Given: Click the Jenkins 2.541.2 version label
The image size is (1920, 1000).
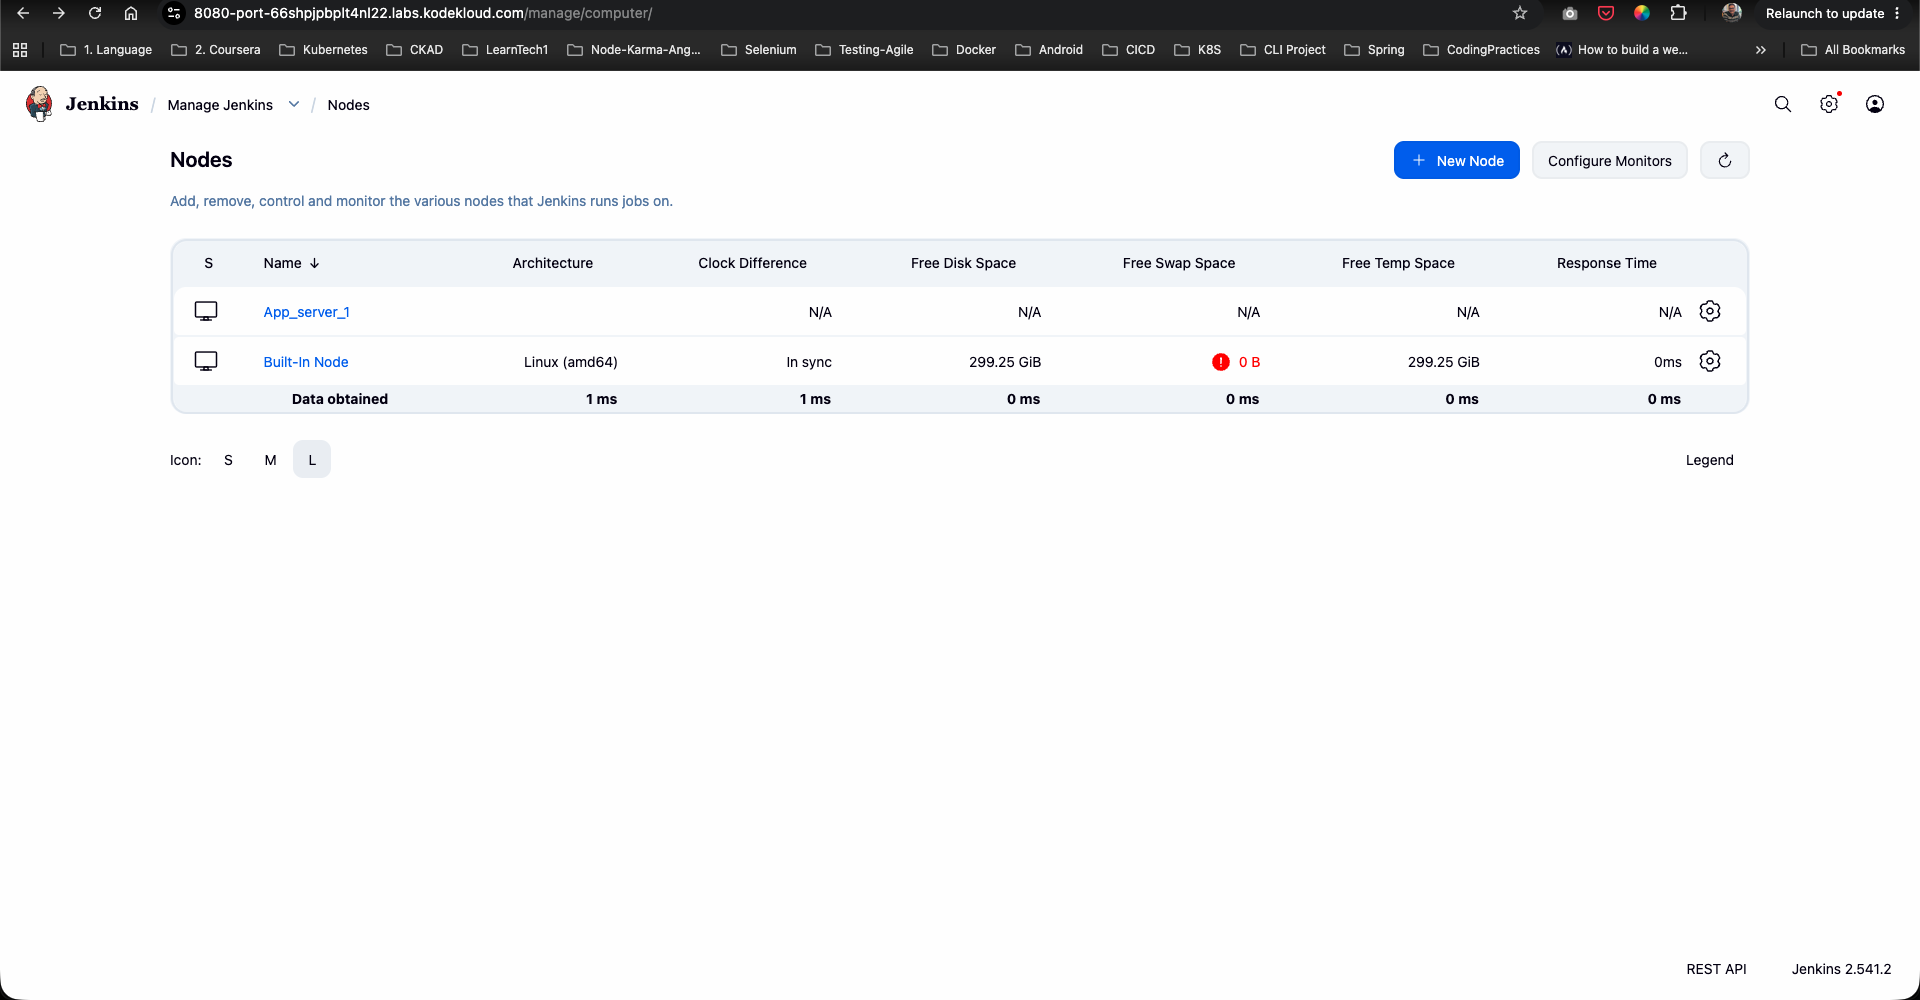Looking at the screenshot, I should pyautogui.click(x=1841, y=969).
